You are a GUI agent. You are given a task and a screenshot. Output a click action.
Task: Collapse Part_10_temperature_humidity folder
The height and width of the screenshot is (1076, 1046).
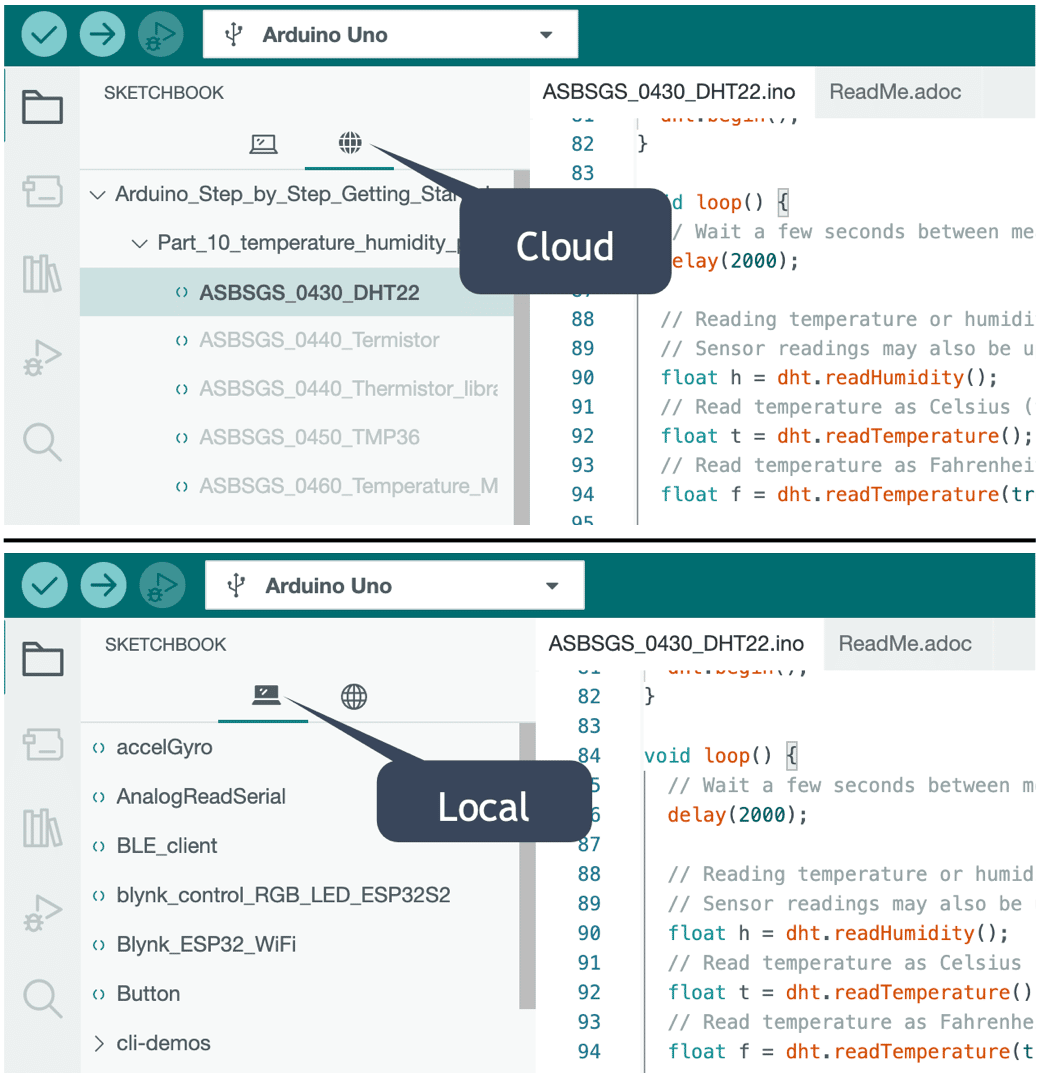(x=139, y=244)
